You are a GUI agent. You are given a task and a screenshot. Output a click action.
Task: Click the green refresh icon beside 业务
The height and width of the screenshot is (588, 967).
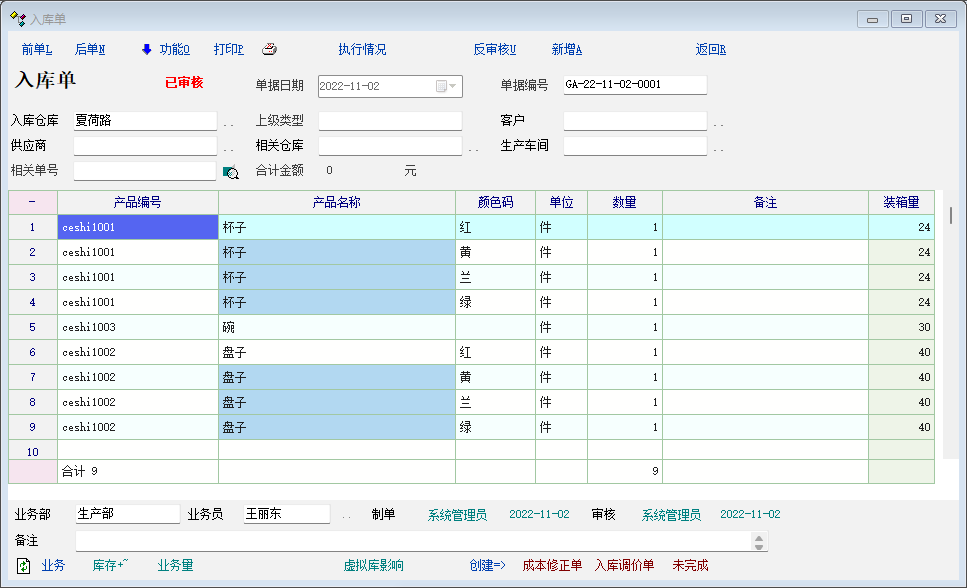pos(24,566)
